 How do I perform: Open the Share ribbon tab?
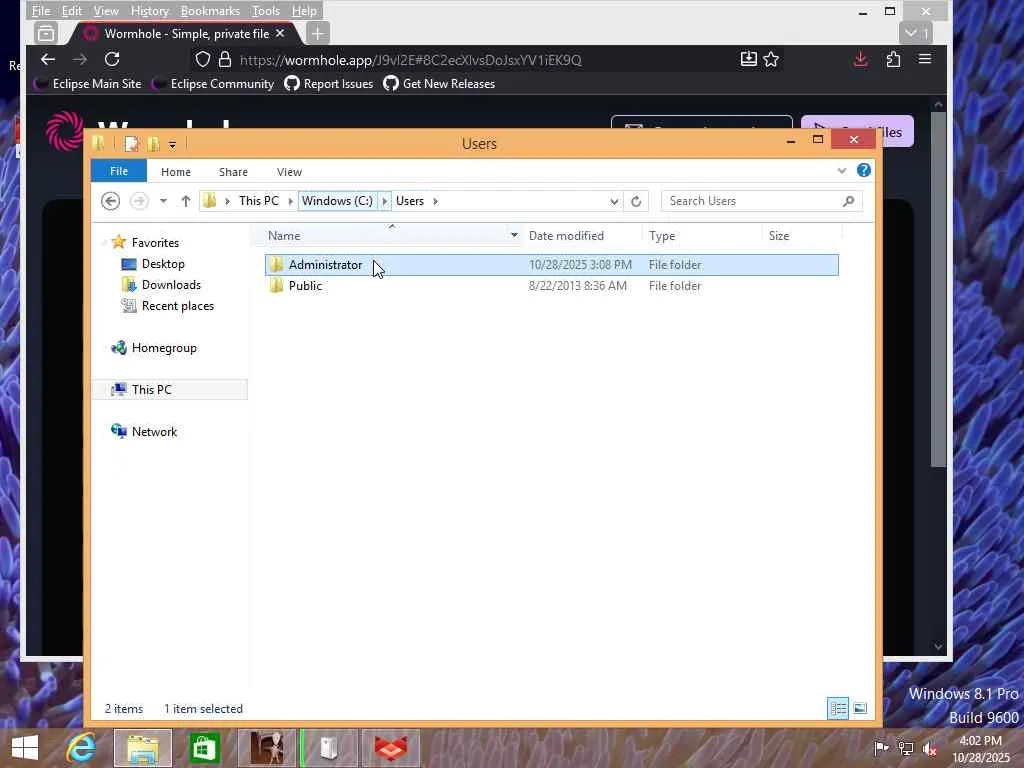tap(233, 172)
